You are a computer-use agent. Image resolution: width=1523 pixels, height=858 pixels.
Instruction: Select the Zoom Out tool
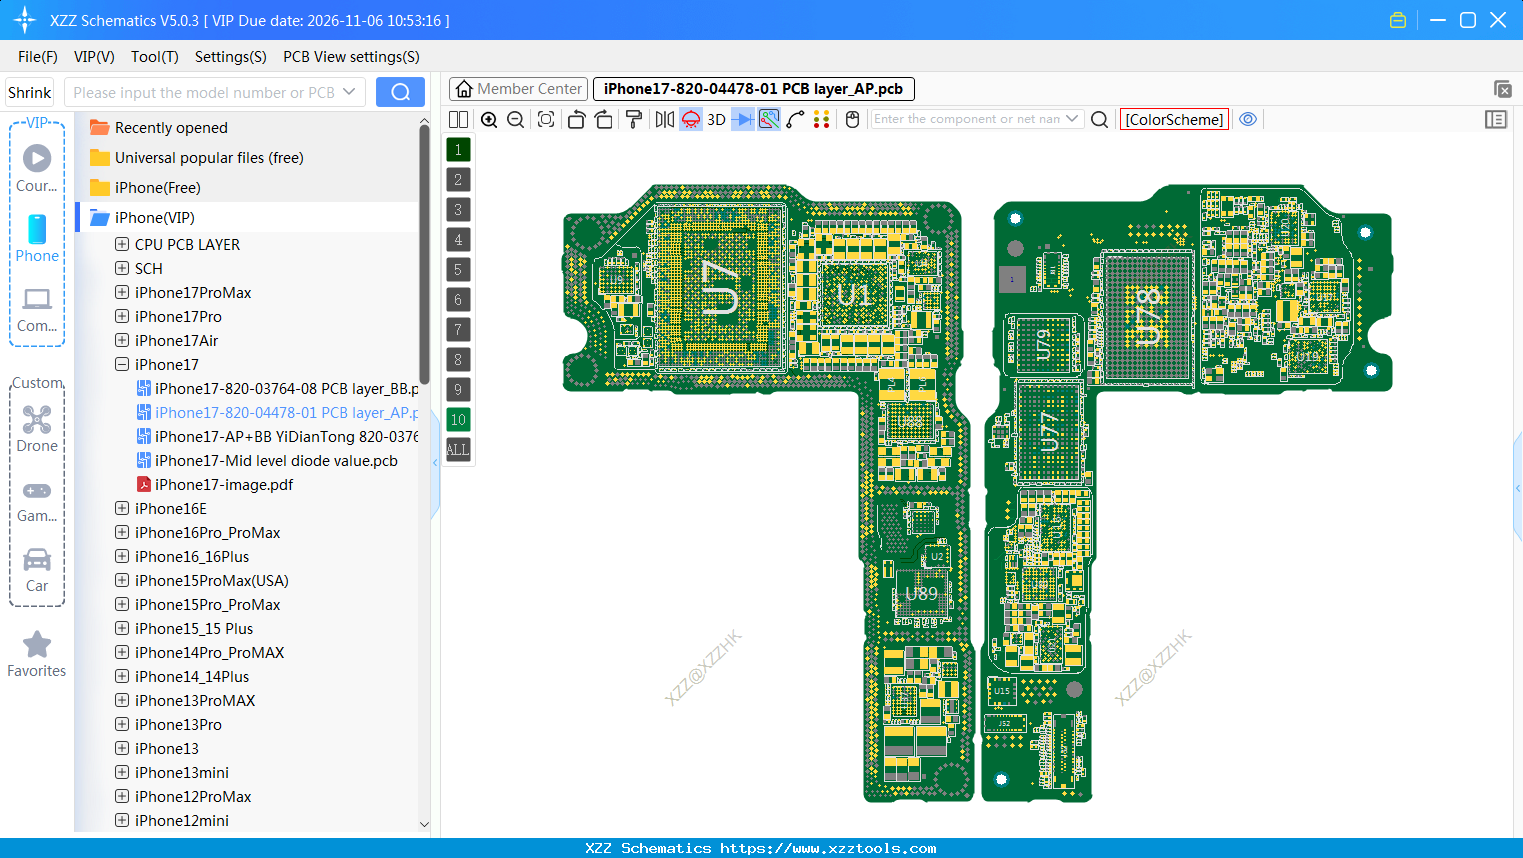(515, 119)
